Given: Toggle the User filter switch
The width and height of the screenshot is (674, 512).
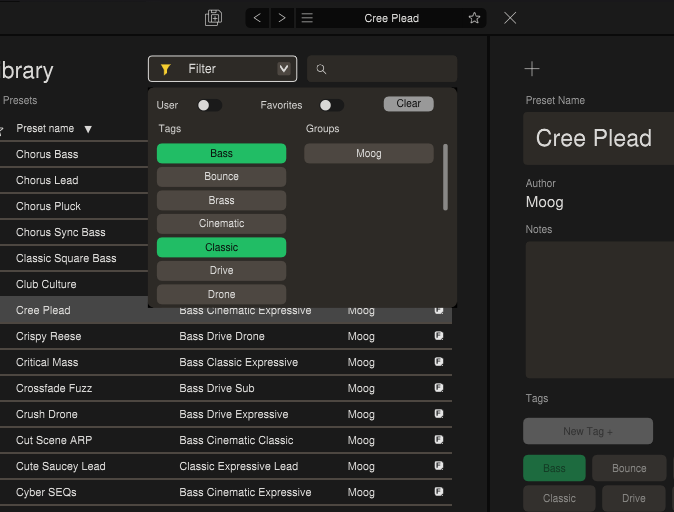Looking at the screenshot, I should coord(209,105).
